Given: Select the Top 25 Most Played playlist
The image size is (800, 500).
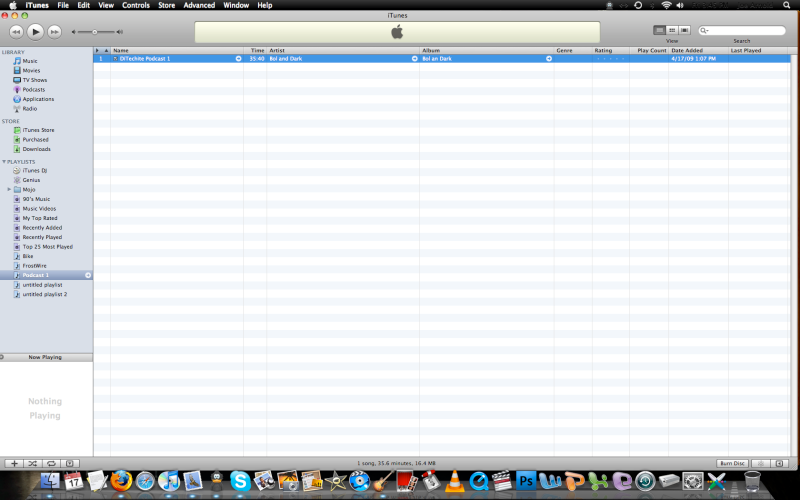Looking at the screenshot, I should (47, 247).
